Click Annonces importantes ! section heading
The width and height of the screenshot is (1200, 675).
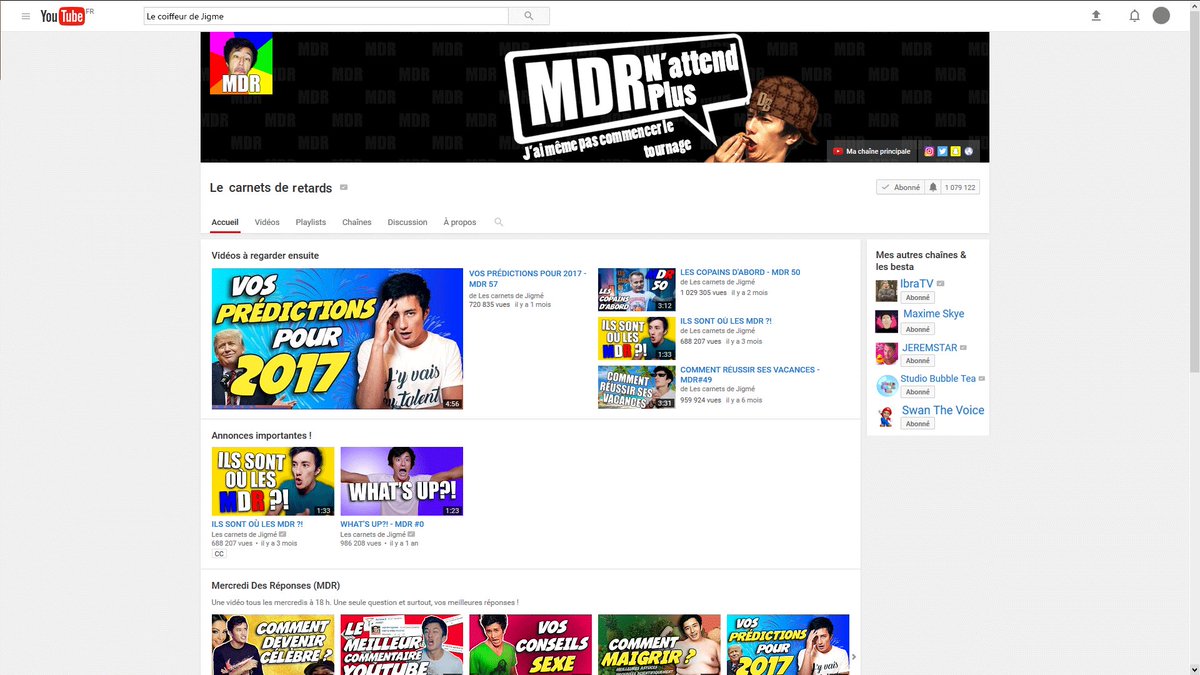261,435
